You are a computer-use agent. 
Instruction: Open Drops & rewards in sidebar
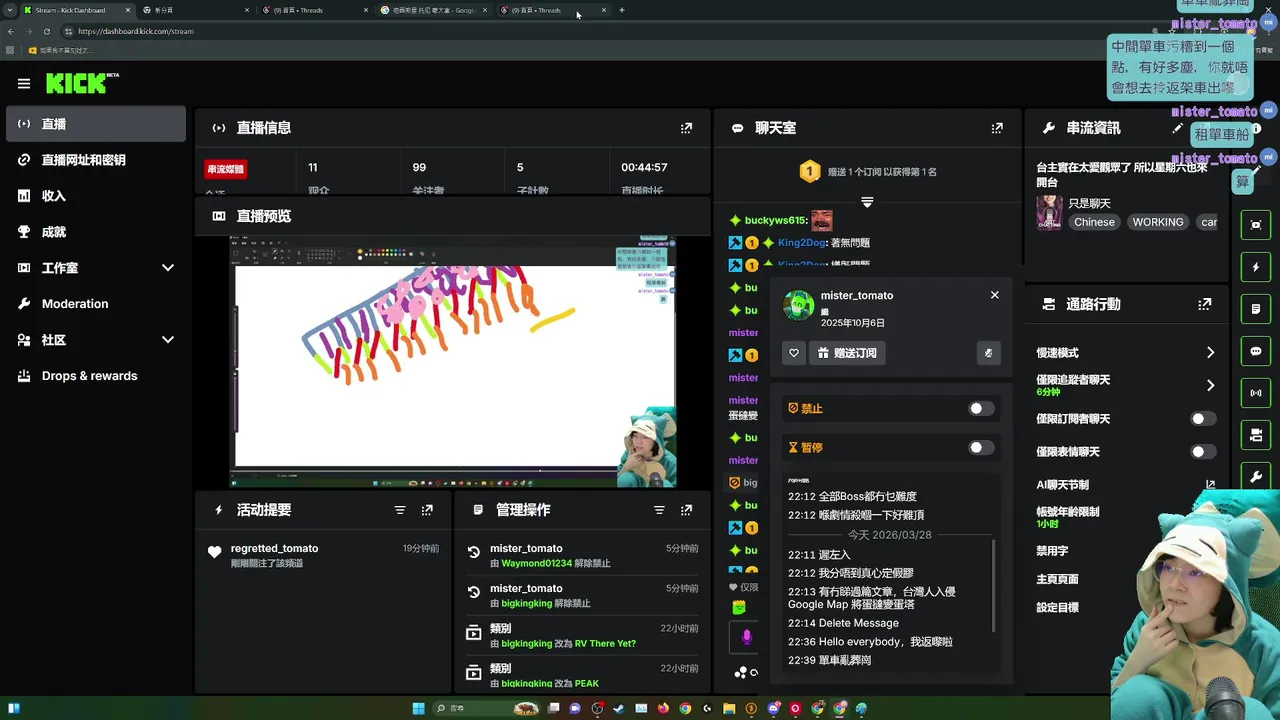click(x=96, y=376)
